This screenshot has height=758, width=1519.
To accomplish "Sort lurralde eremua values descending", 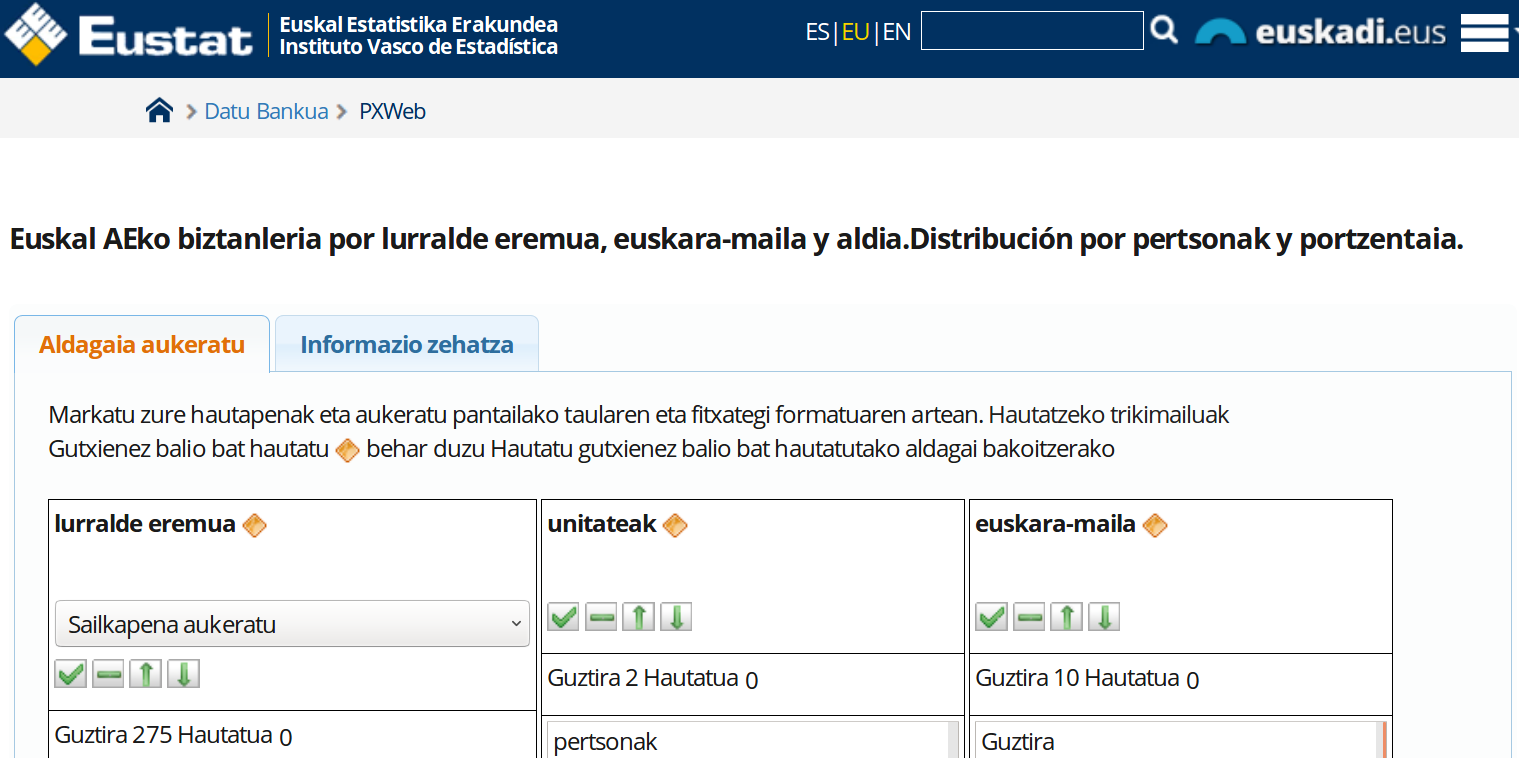I will pyautogui.click(x=184, y=675).
